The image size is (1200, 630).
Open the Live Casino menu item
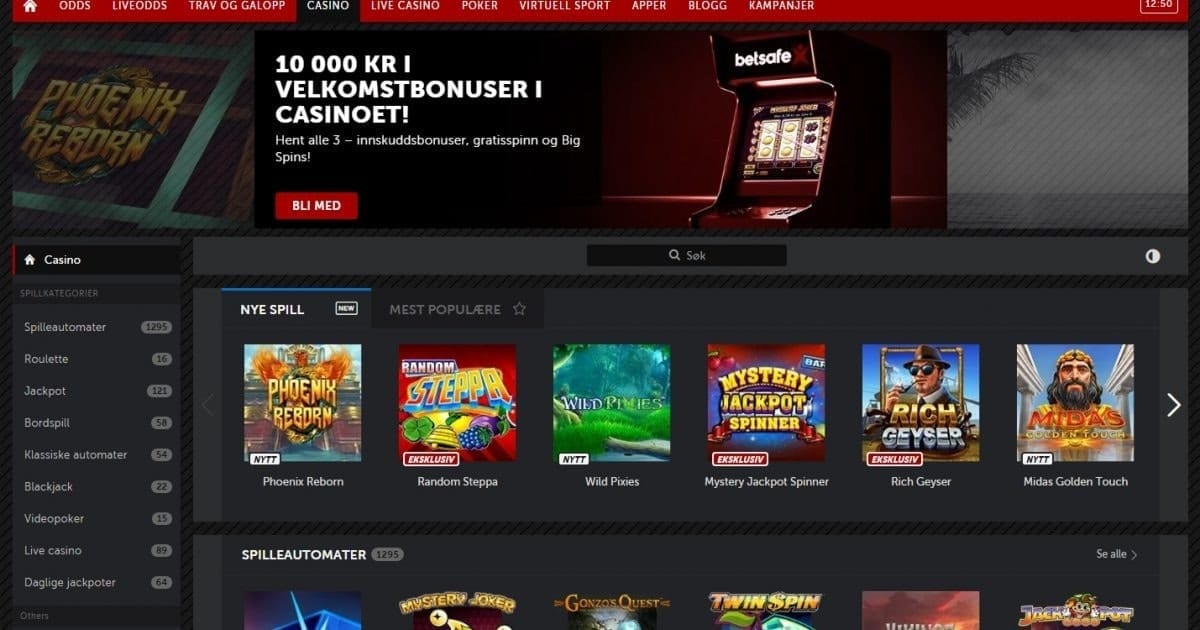(x=405, y=6)
